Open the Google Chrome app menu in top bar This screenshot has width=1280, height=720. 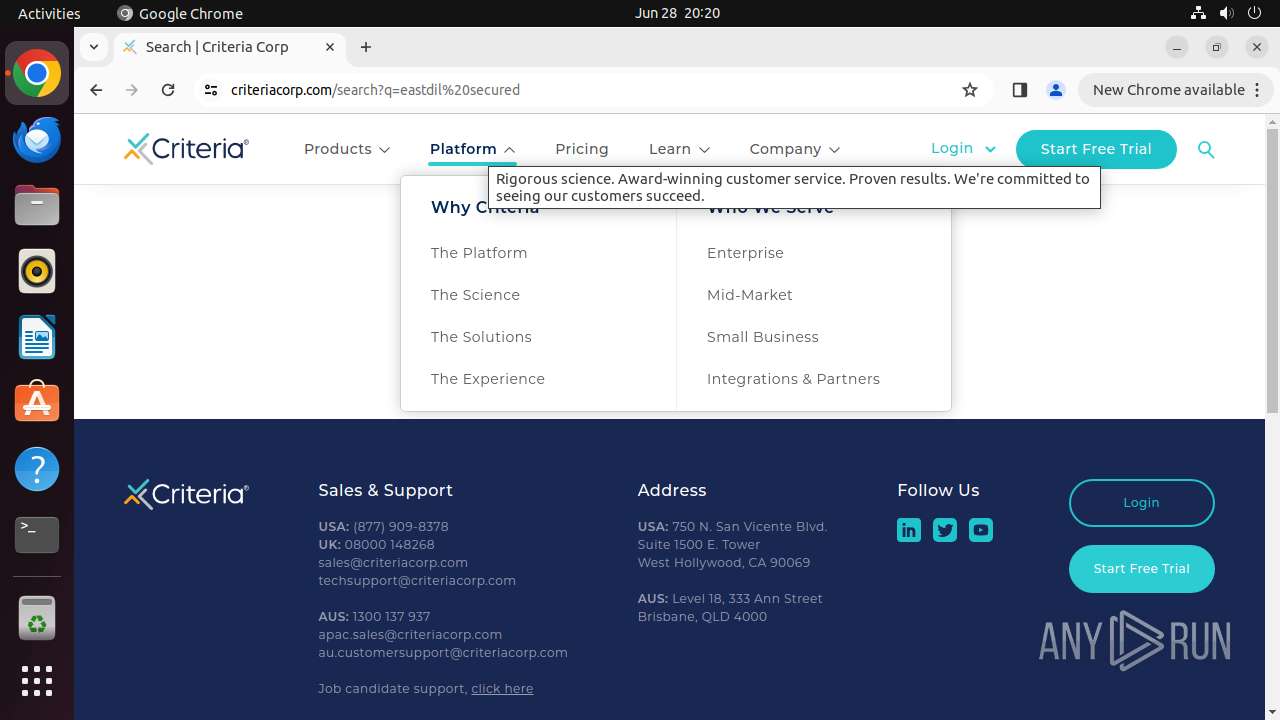[x=180, y=13]
